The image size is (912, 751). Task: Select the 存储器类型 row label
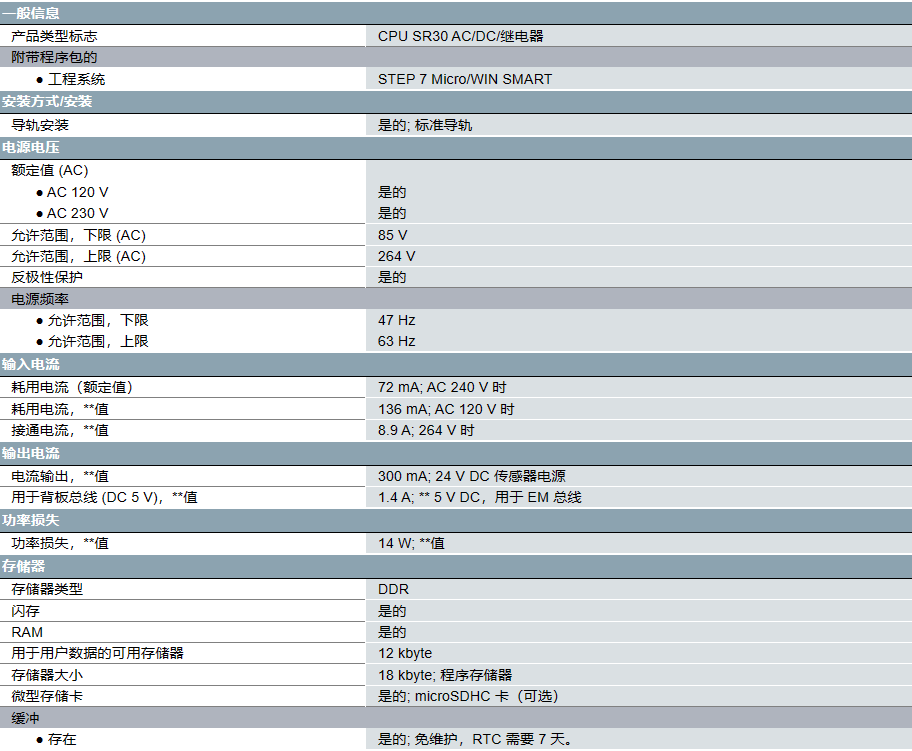point(47,589)
